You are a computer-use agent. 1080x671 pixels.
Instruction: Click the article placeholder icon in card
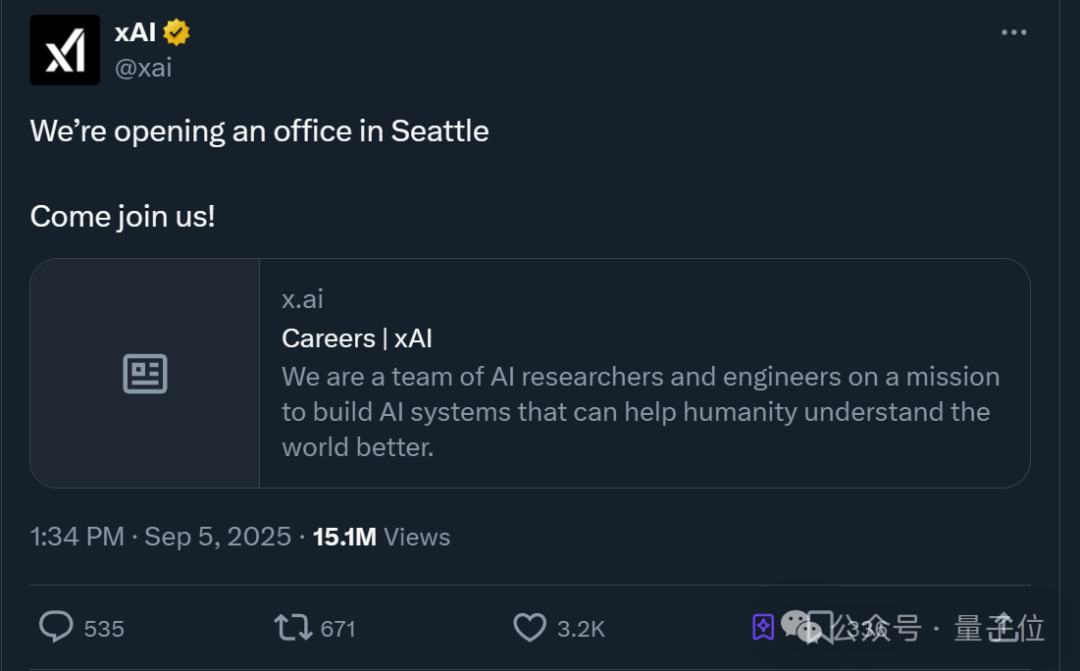click(145, 373)
